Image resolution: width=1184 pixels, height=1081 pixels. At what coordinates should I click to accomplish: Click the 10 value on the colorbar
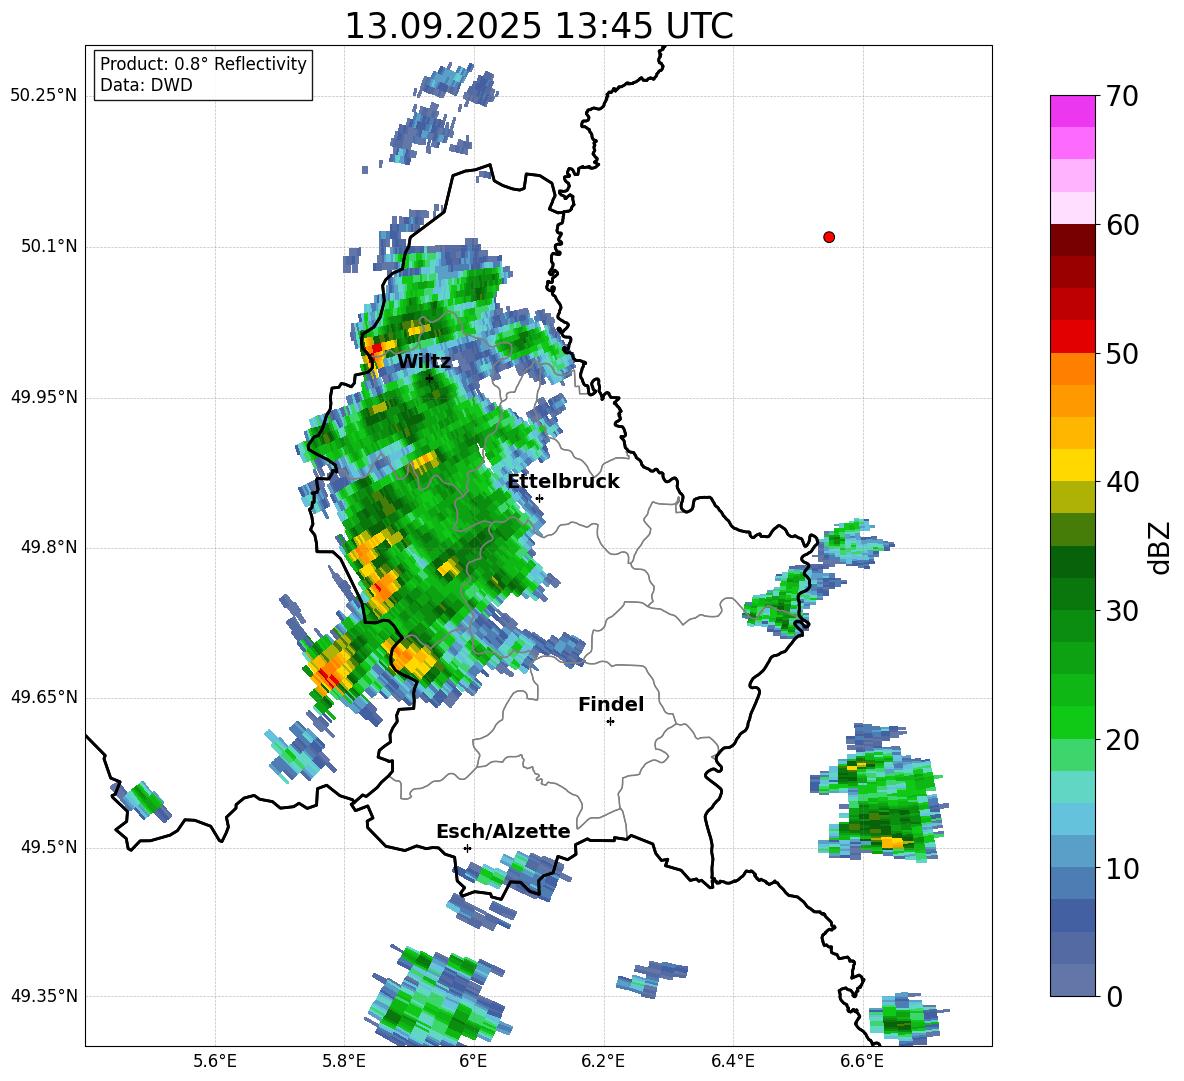tap(1122, 869)
